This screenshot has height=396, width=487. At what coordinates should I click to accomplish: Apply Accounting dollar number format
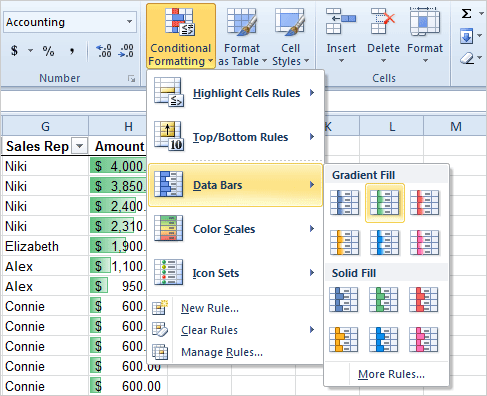(14, 51)
